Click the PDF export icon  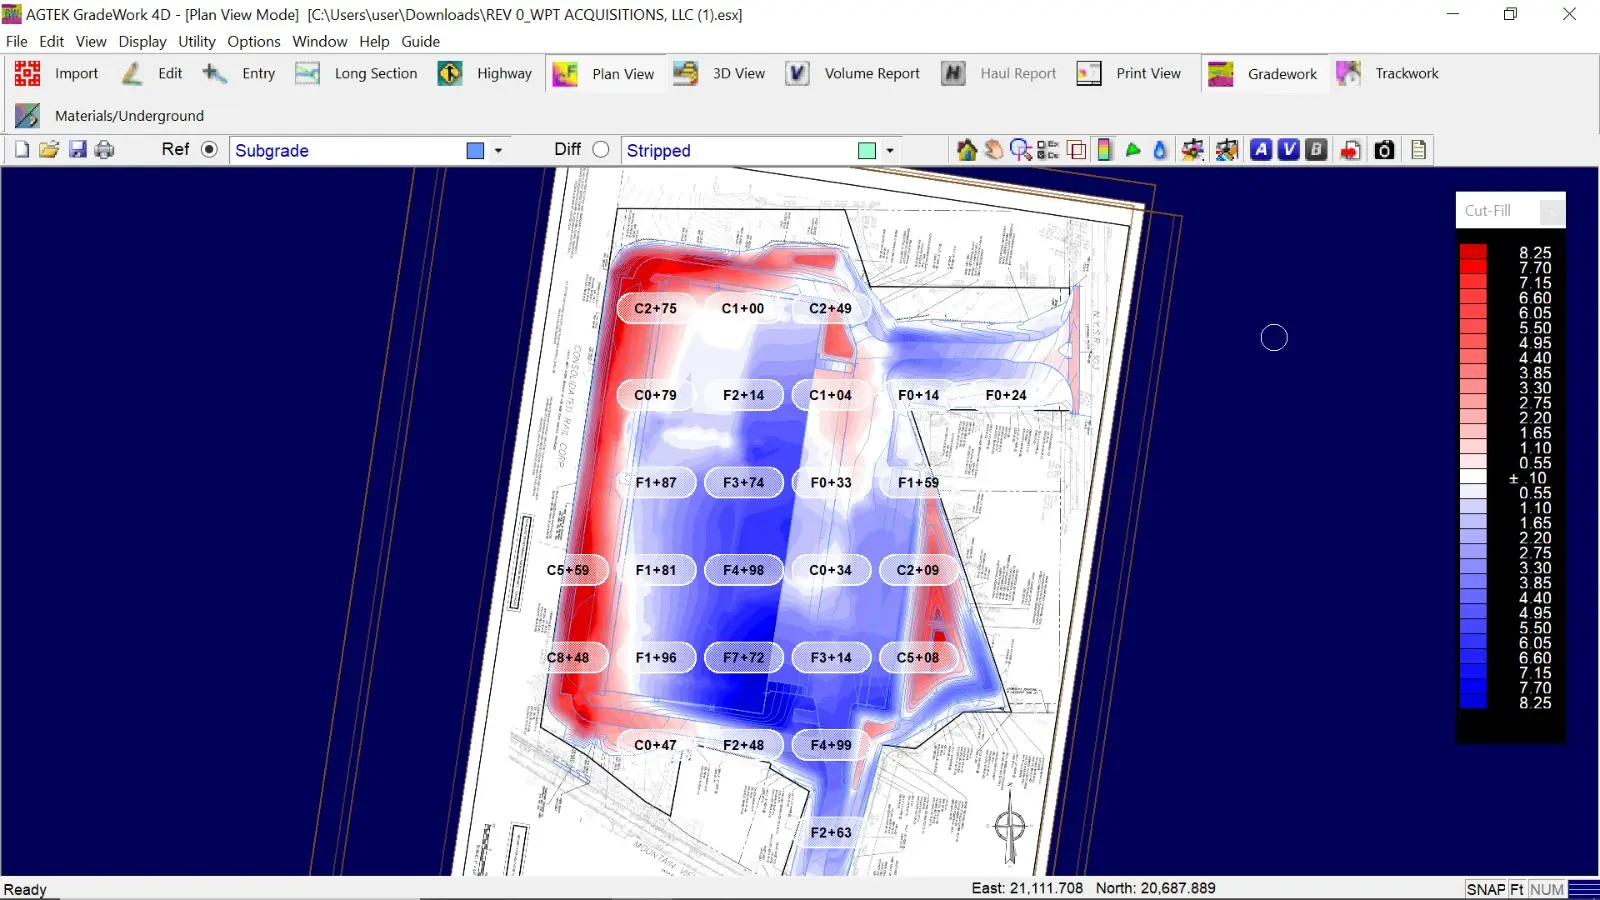(1350, 150)
